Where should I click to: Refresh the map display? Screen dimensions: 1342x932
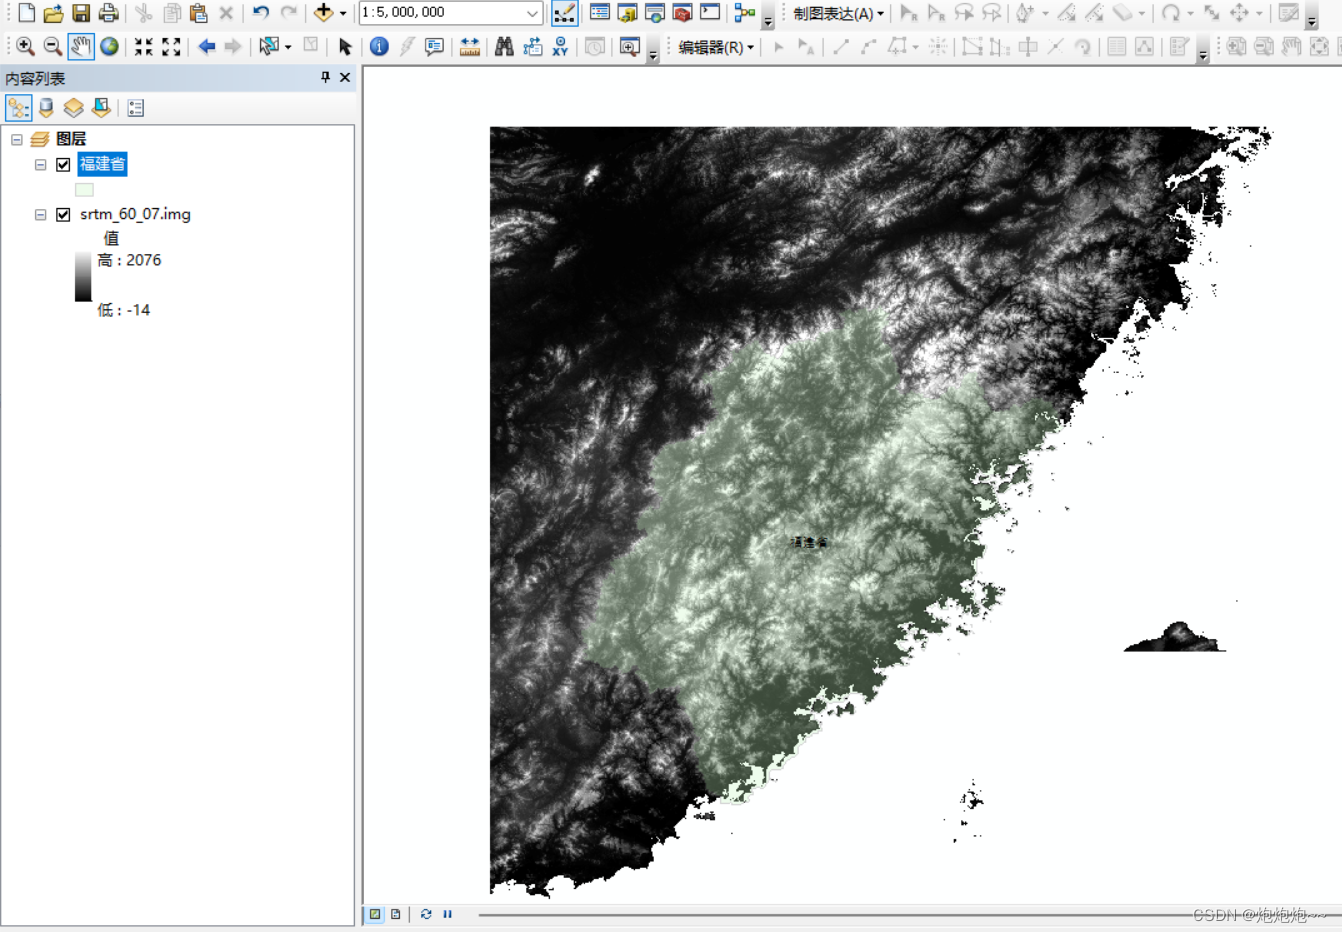point(426,914)
